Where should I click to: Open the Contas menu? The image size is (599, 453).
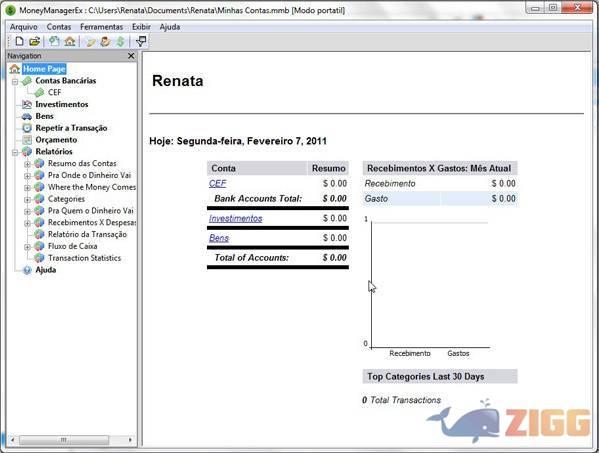click(x=59, y=27)
